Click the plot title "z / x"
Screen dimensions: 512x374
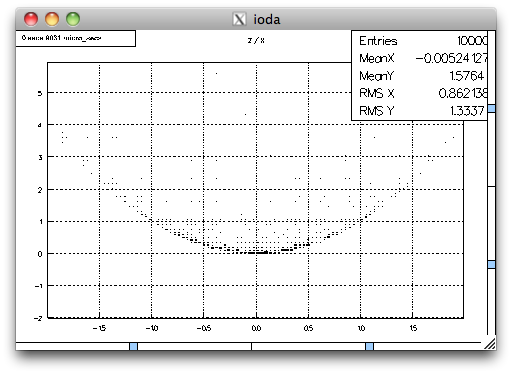click(256, 41)
